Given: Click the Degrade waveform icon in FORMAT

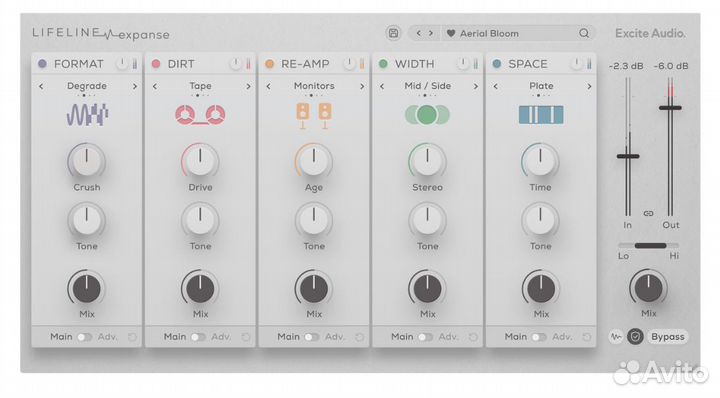Looking at the screenshot, I should click(x=87, y=114).
